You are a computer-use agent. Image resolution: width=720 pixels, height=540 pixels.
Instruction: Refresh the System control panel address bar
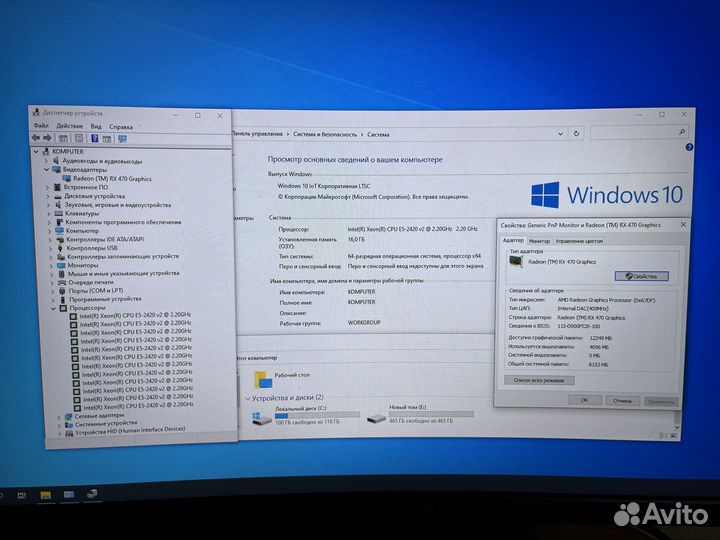(576, 134)
